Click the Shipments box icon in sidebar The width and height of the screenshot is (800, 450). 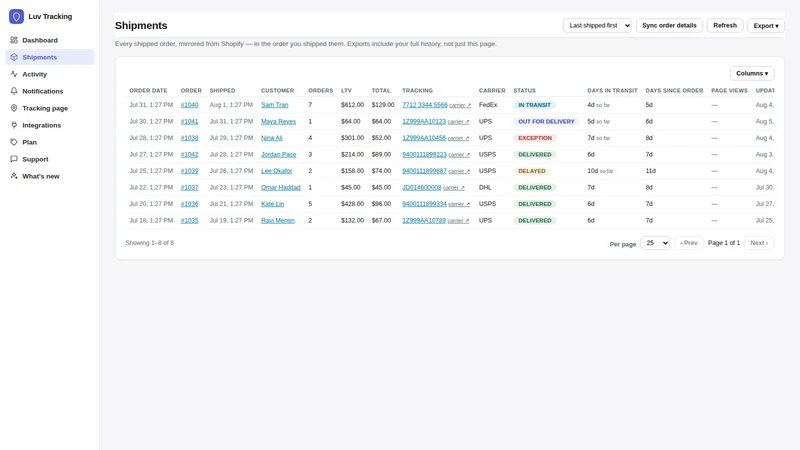click(x=14, y=57)
